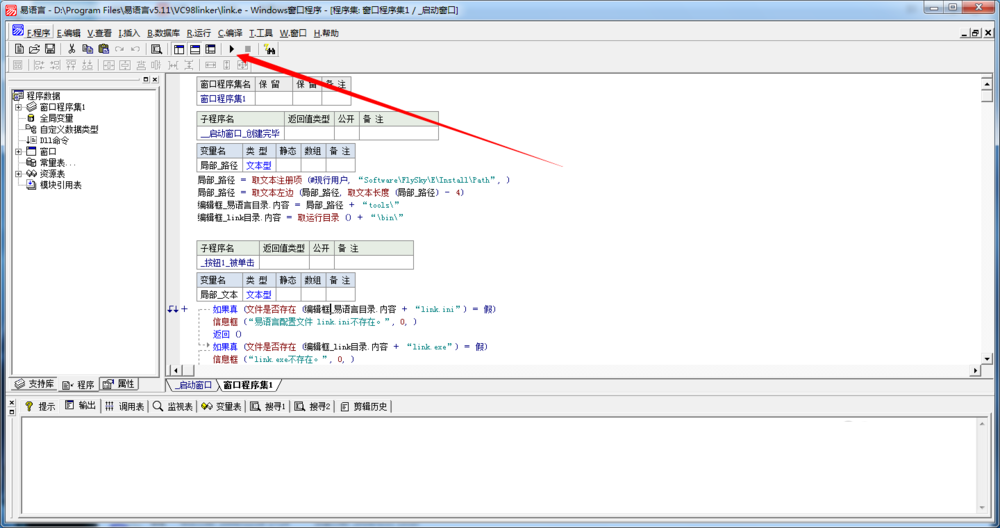The height and width of the screenshot is (528, 1000).
Task: Click the Undo arrow icon
Action: 135,49
